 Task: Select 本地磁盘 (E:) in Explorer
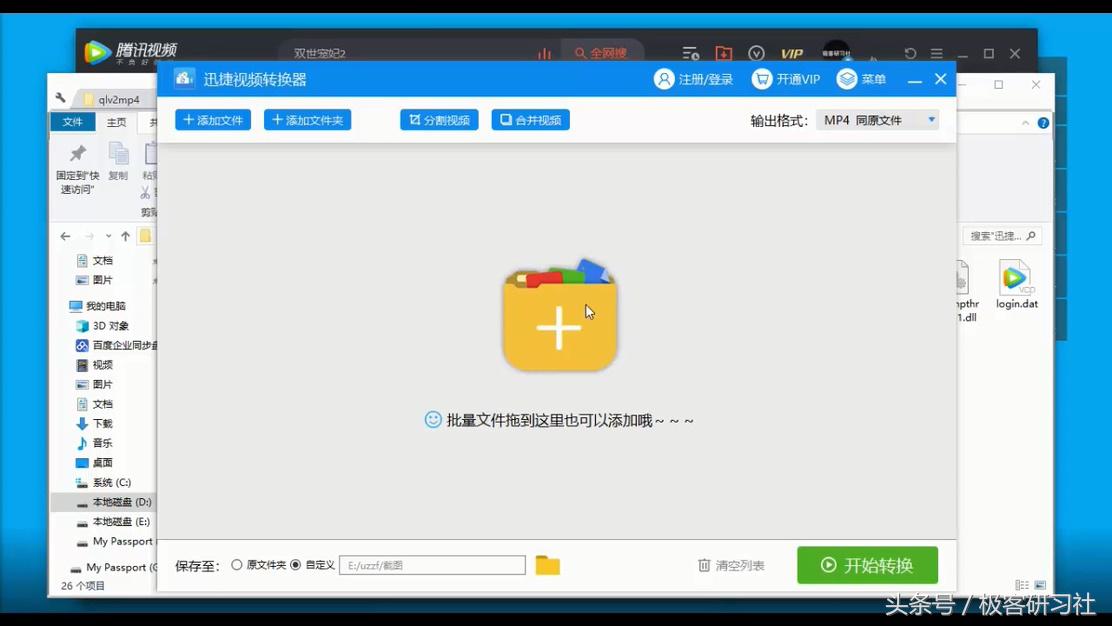tap(113, 521)
